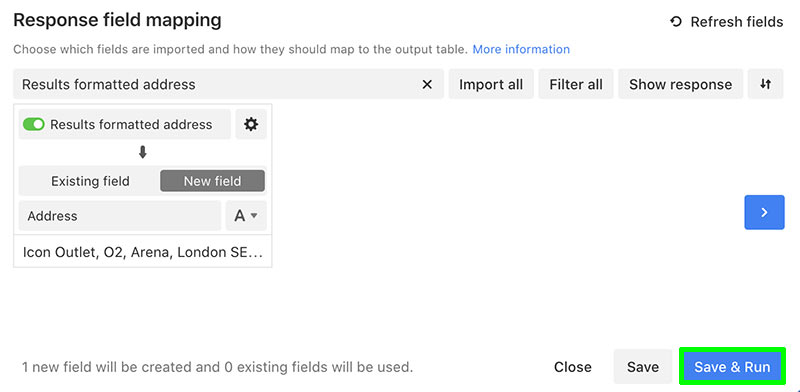Viewport: 800px width, 392px height.
Task: Click the Save button
Action: 643,367
